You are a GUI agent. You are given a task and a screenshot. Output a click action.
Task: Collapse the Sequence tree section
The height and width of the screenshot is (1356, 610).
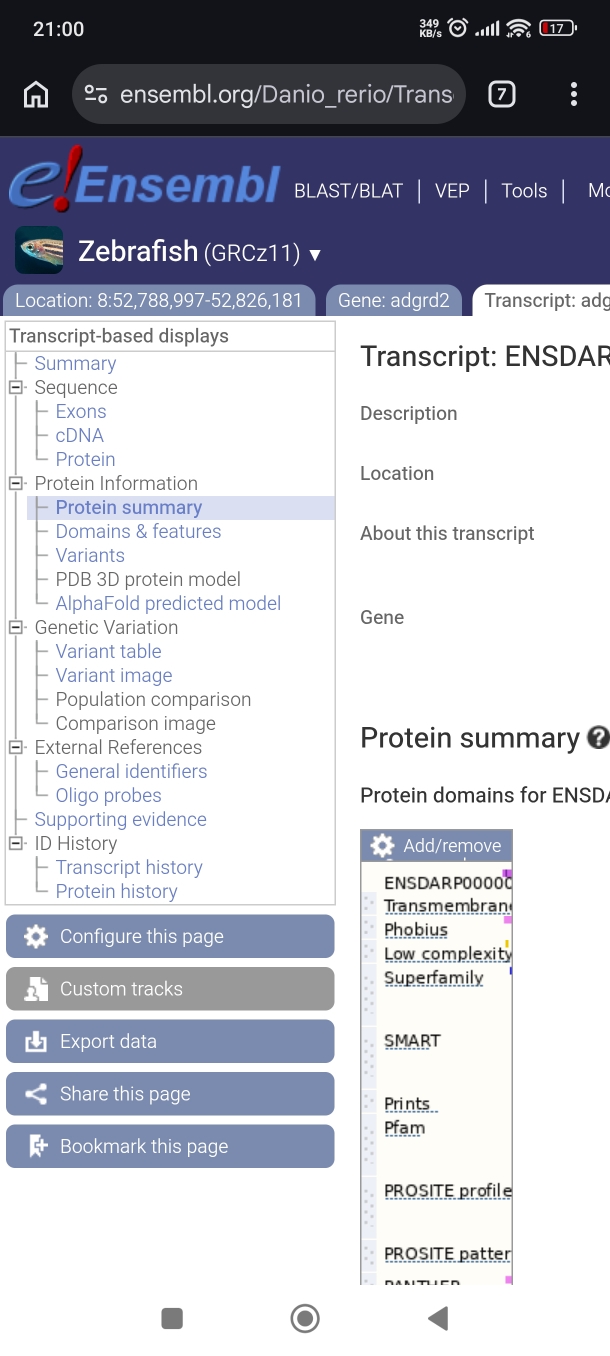[x=16, y=387]
